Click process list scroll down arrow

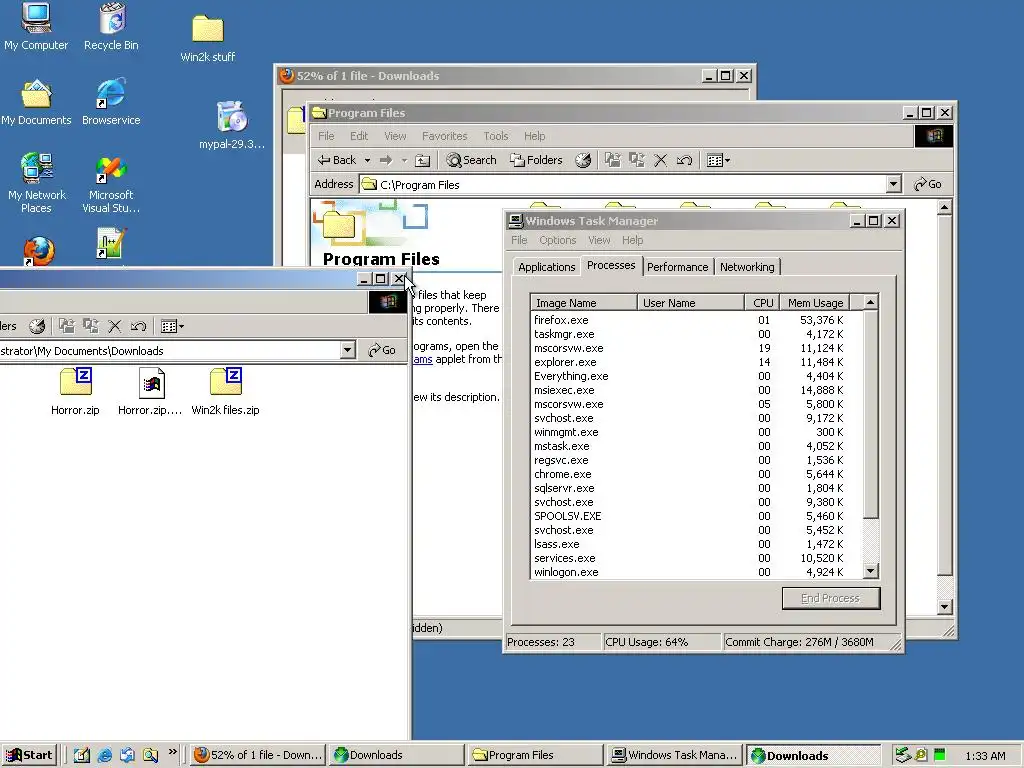(x=871, y=571)
